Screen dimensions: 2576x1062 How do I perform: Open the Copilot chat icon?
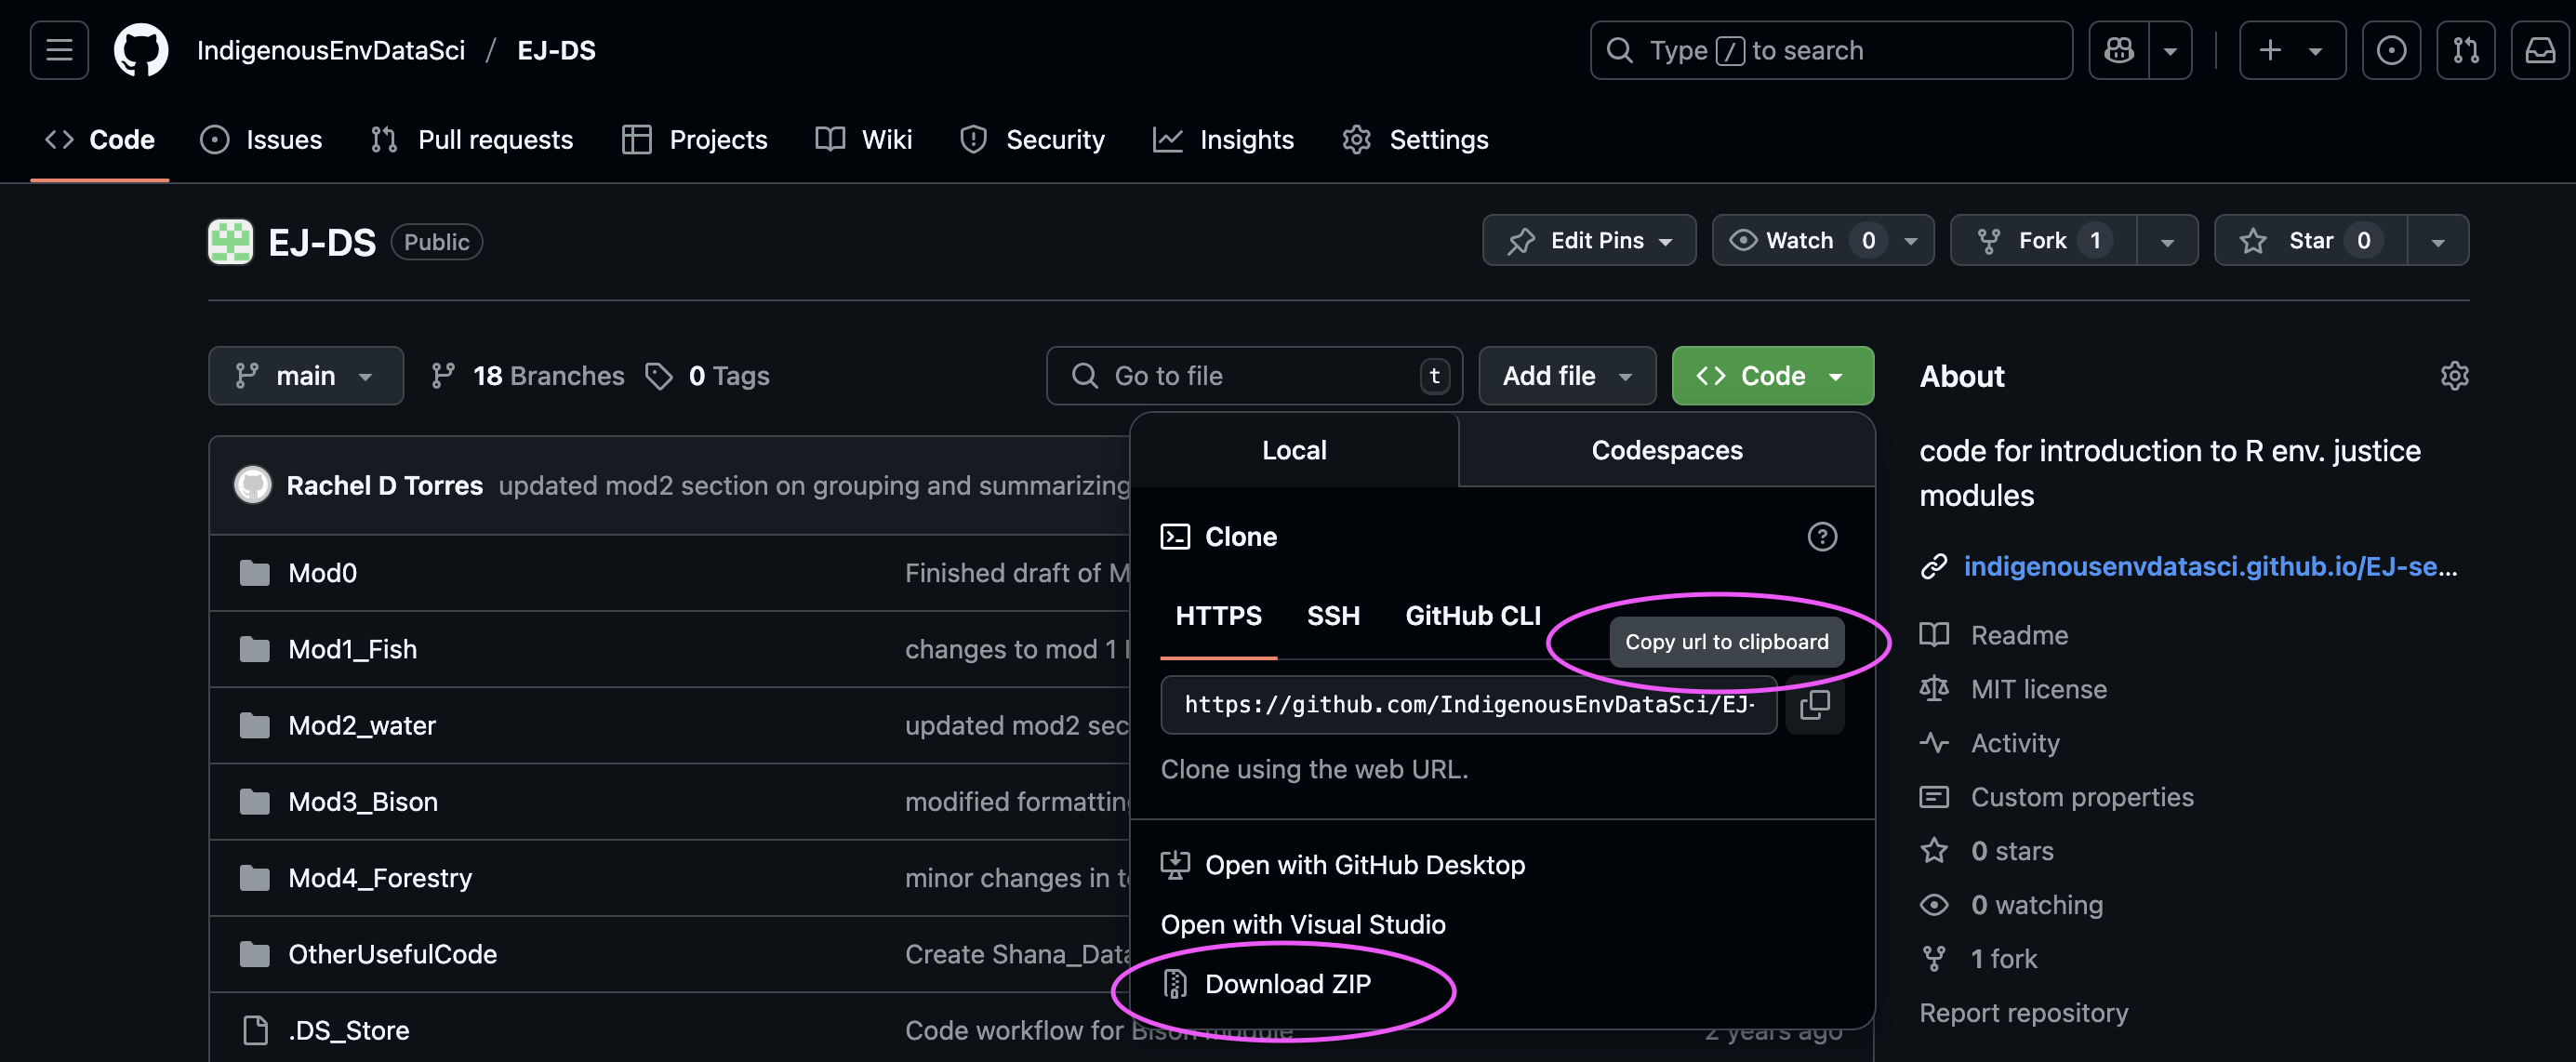click(2119, 50)
